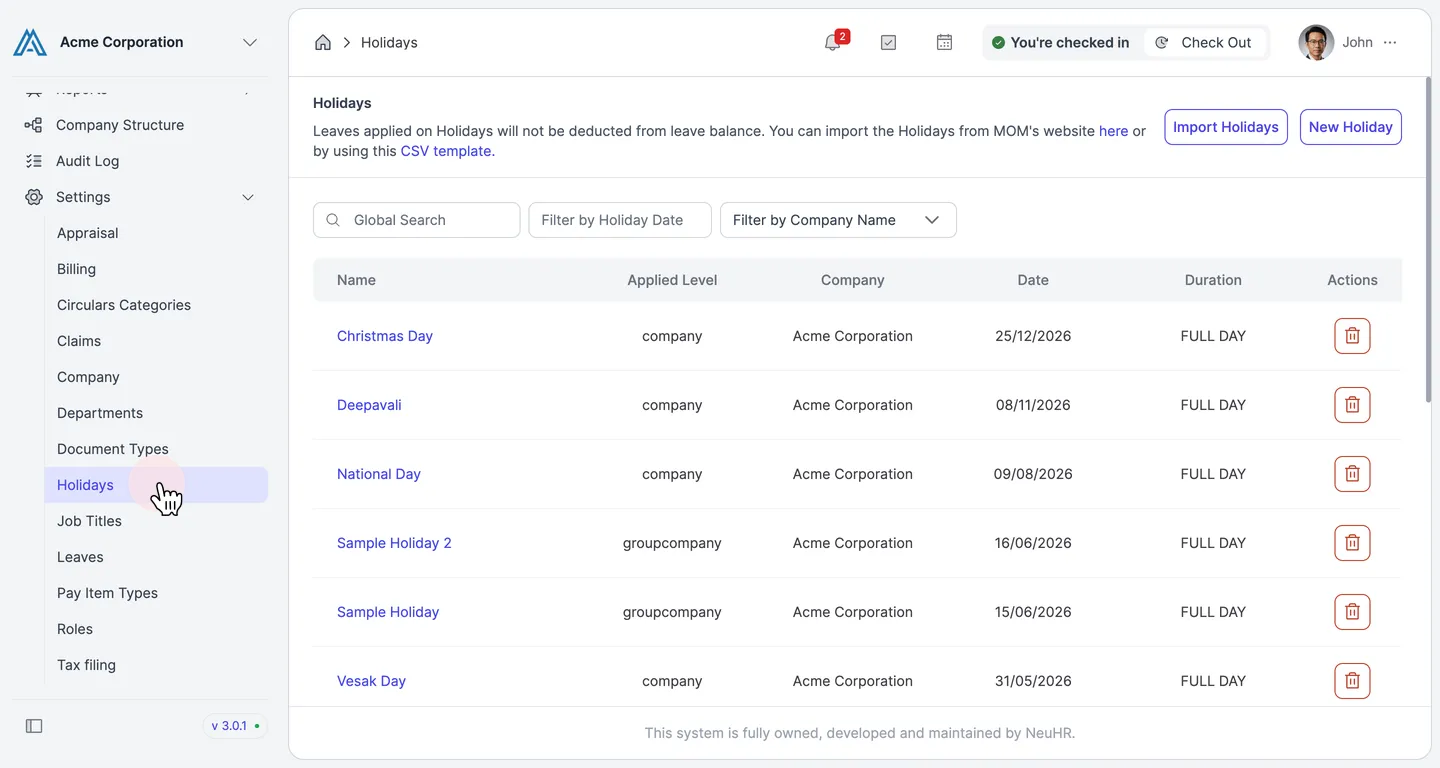The width and height of the screenshot is (1440, 768).
Task: Click the page vertical scrollbar
Action: tap(1427, 241)
